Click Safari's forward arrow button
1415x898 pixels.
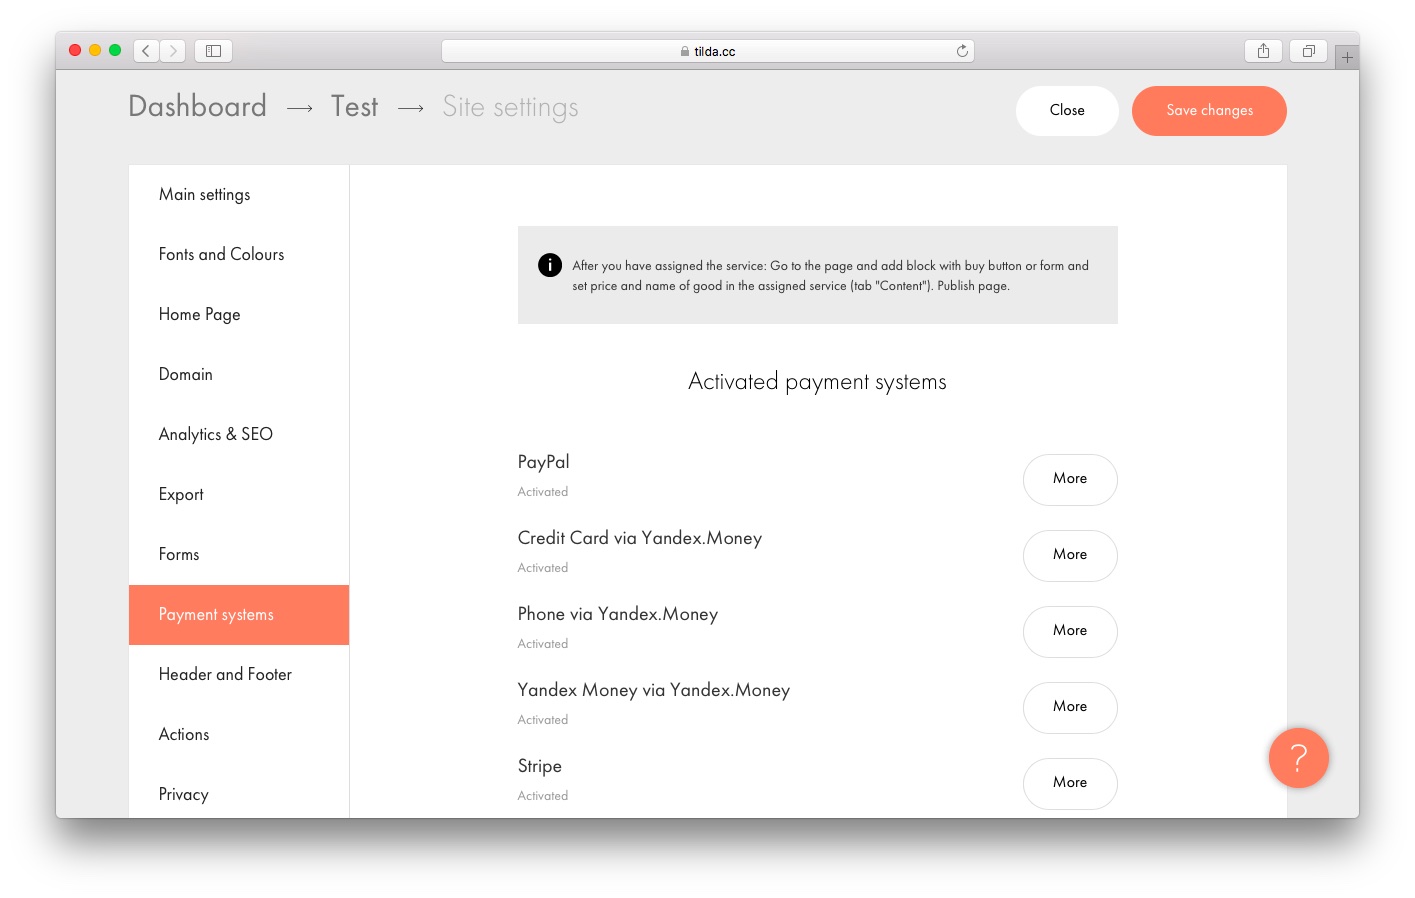[173, 51]
